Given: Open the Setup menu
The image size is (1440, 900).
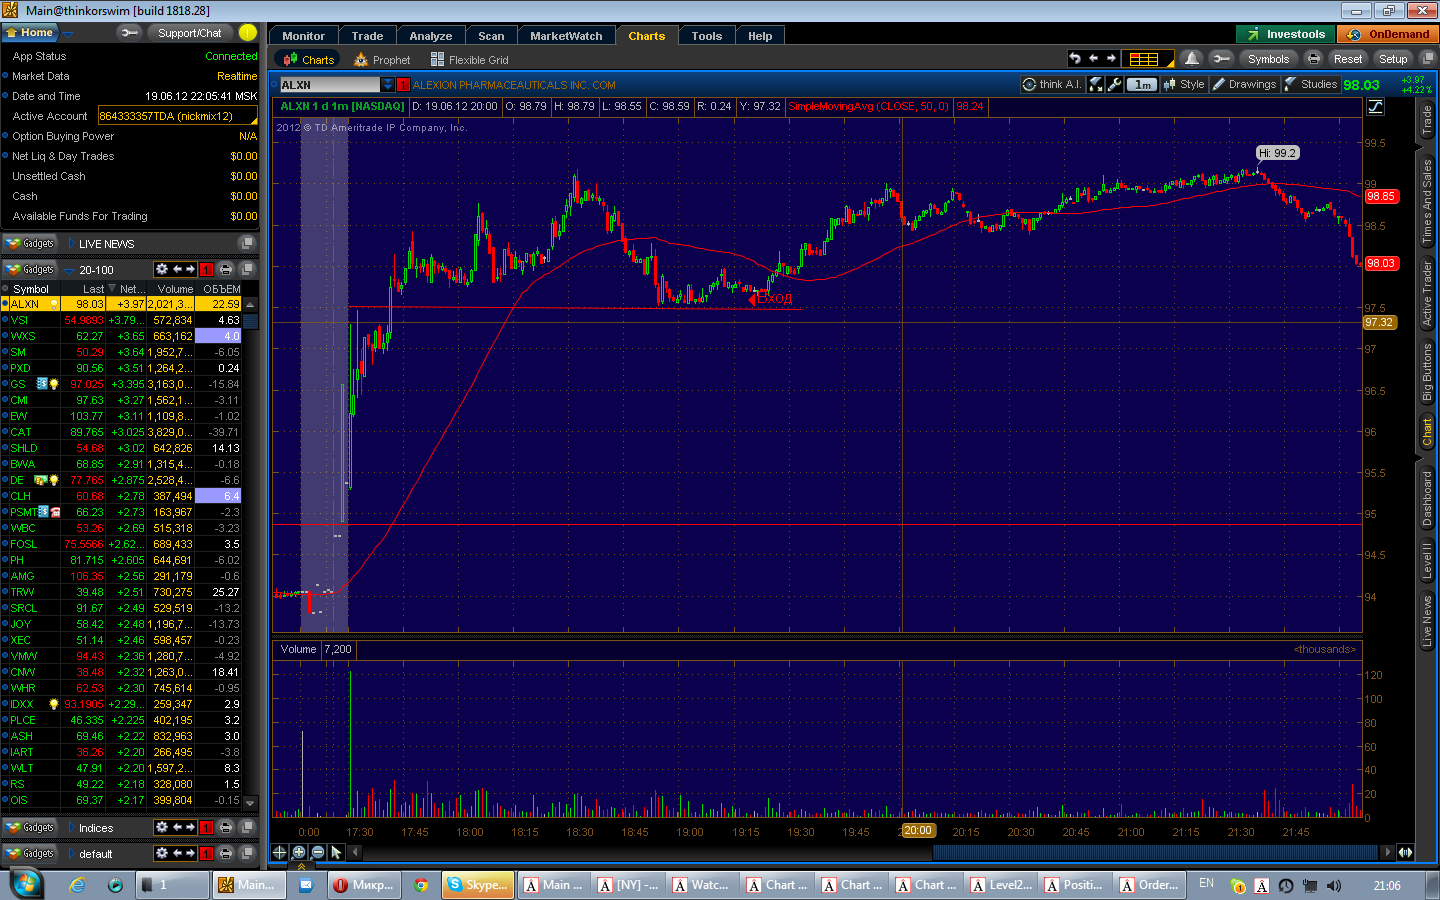Looking at the screenshot, I should 1393,59.
